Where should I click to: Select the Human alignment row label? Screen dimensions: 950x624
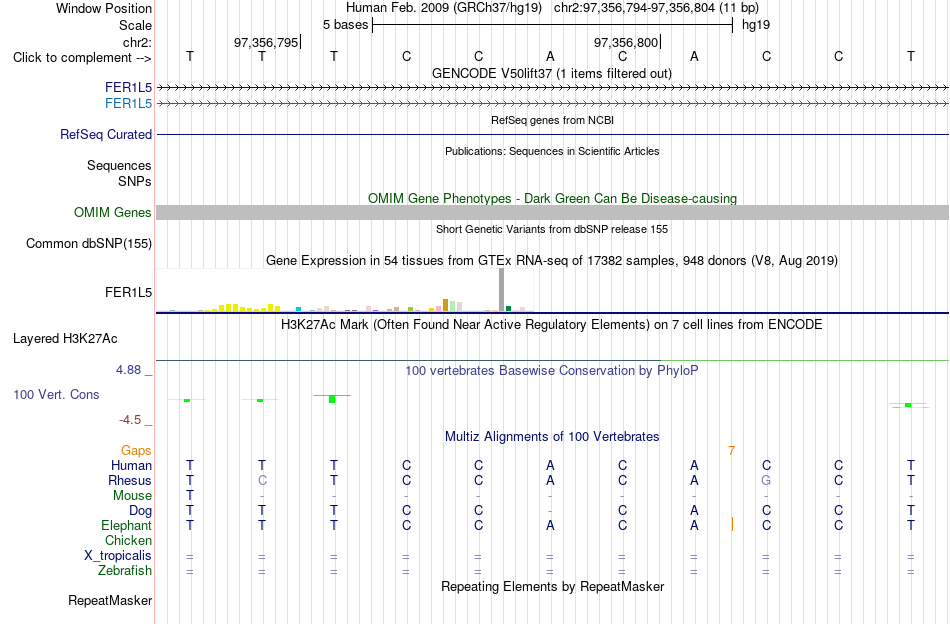(x=131, y=465)
